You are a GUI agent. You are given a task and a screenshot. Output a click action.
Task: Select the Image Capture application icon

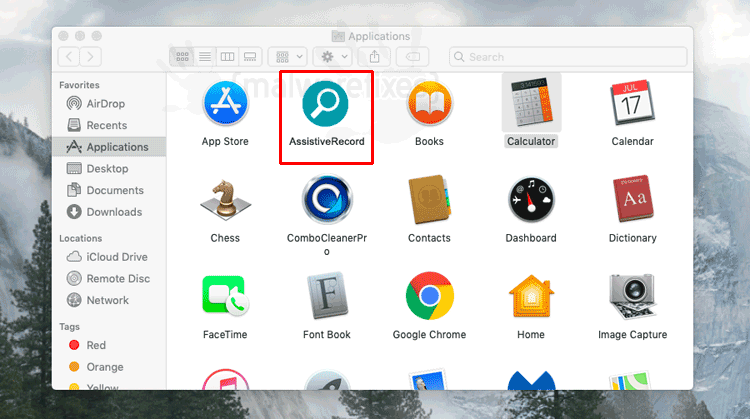tap(632, 296)
